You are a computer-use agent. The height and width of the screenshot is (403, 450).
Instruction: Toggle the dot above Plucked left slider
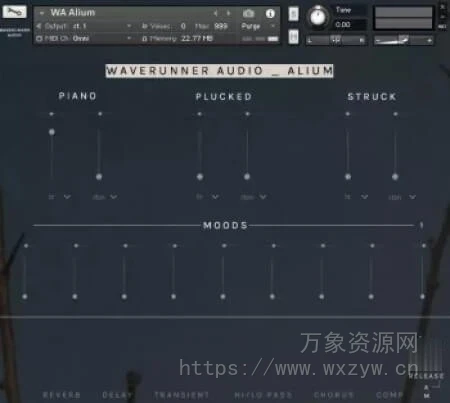coord(199,114)
